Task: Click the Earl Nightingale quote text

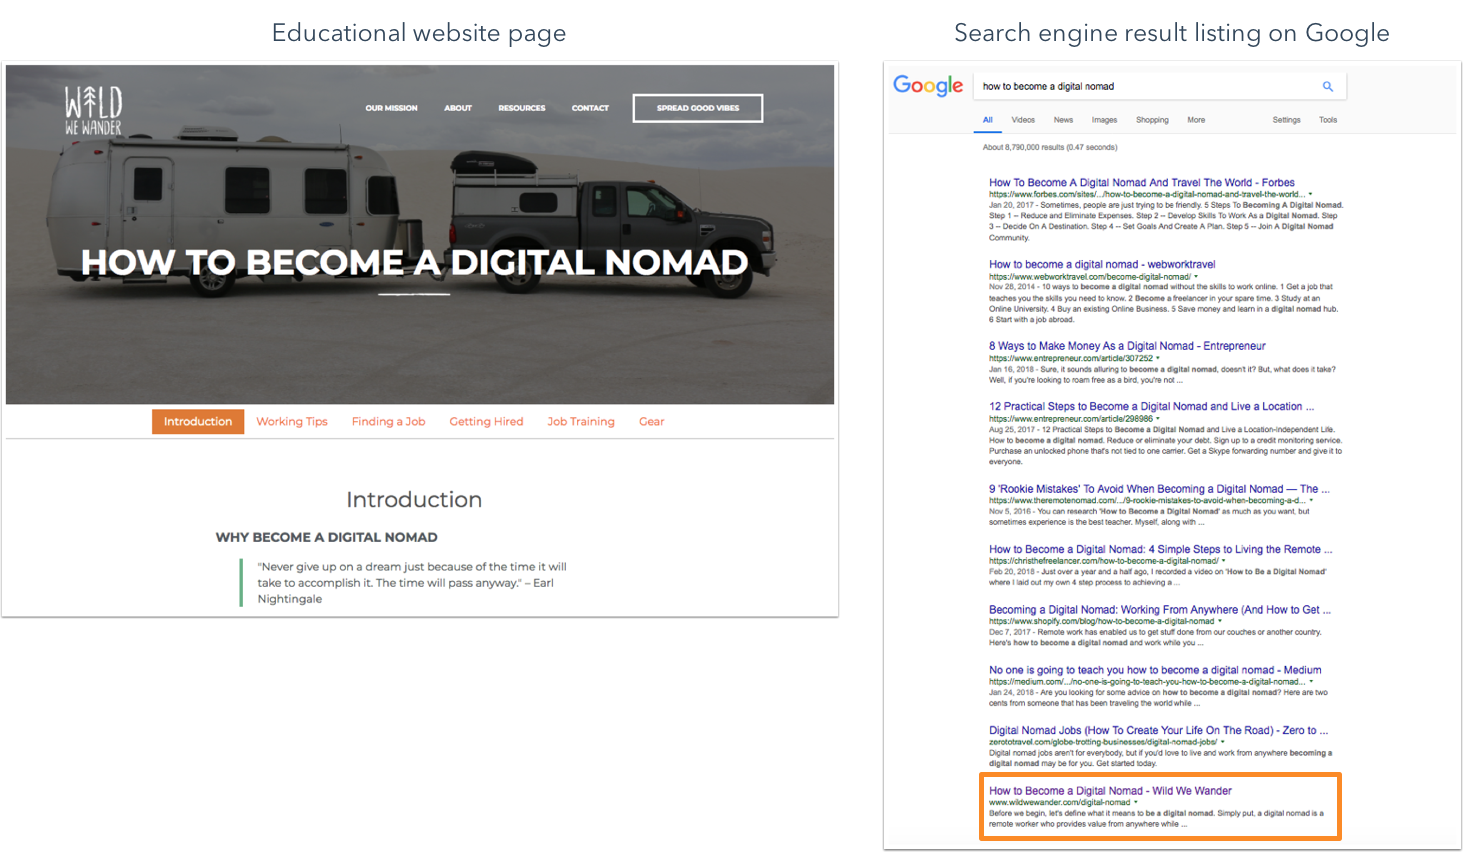Action: pos(412,583)
